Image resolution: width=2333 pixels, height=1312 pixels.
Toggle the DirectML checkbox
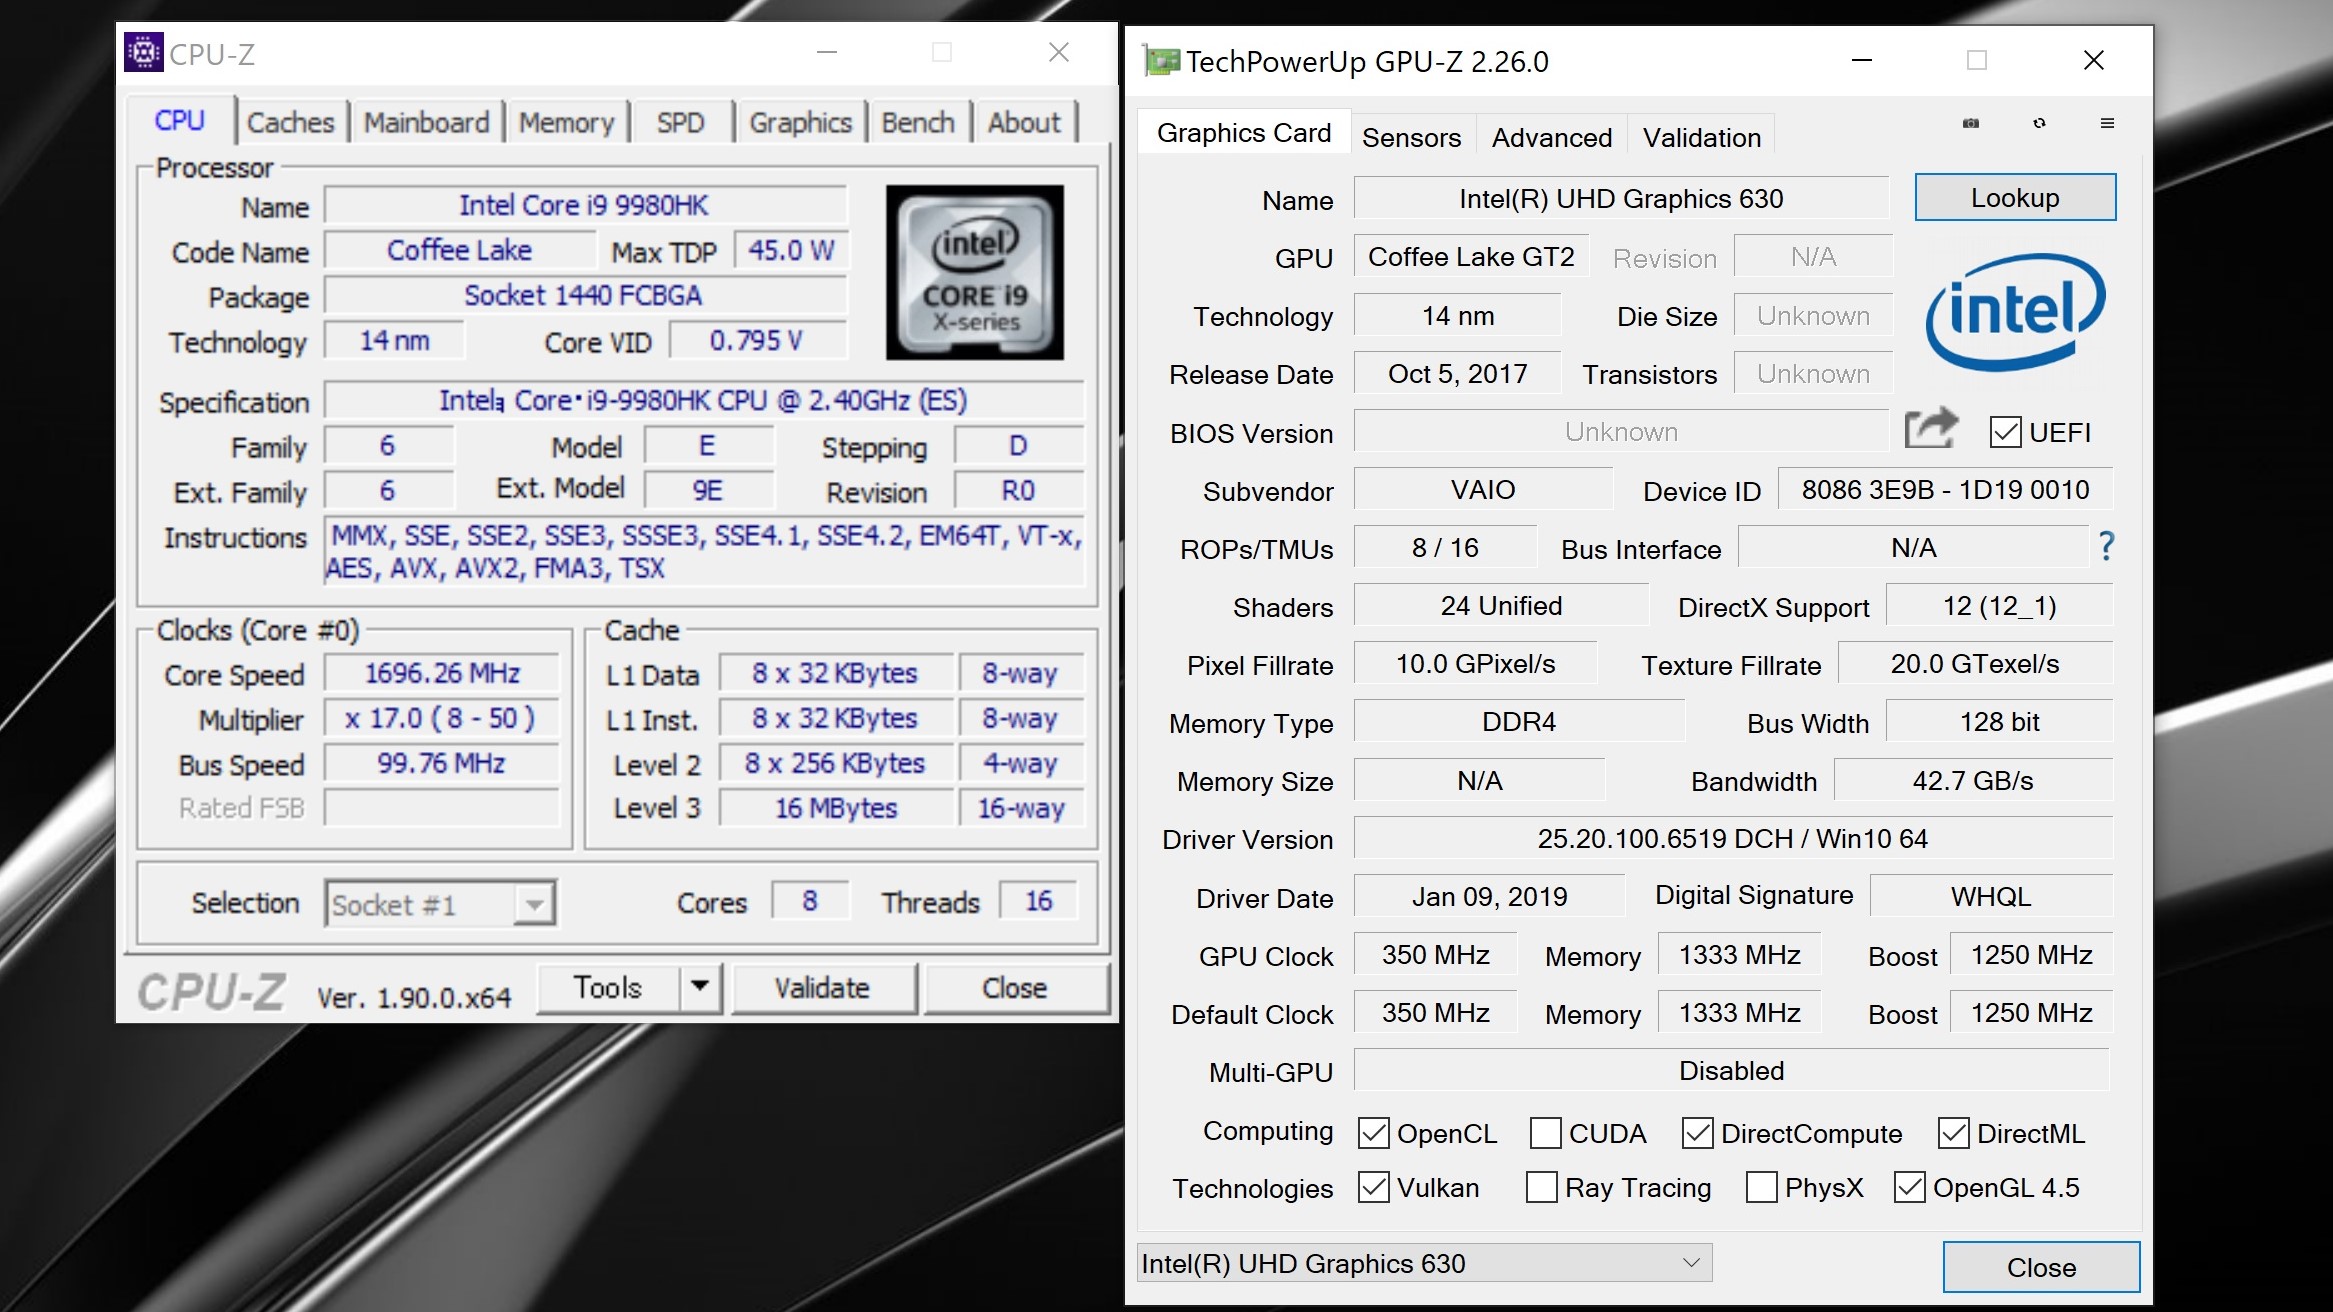[x=1953, y=1133]
